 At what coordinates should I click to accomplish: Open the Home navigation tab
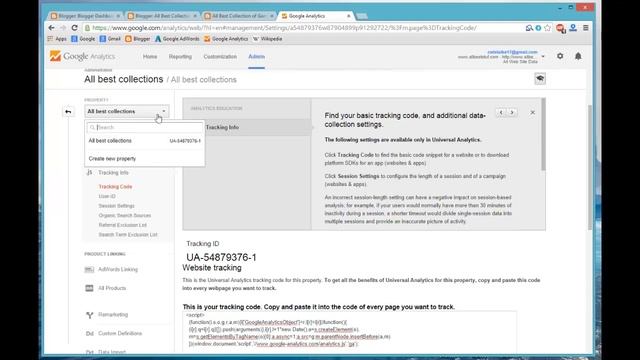[x=150, y=56]
